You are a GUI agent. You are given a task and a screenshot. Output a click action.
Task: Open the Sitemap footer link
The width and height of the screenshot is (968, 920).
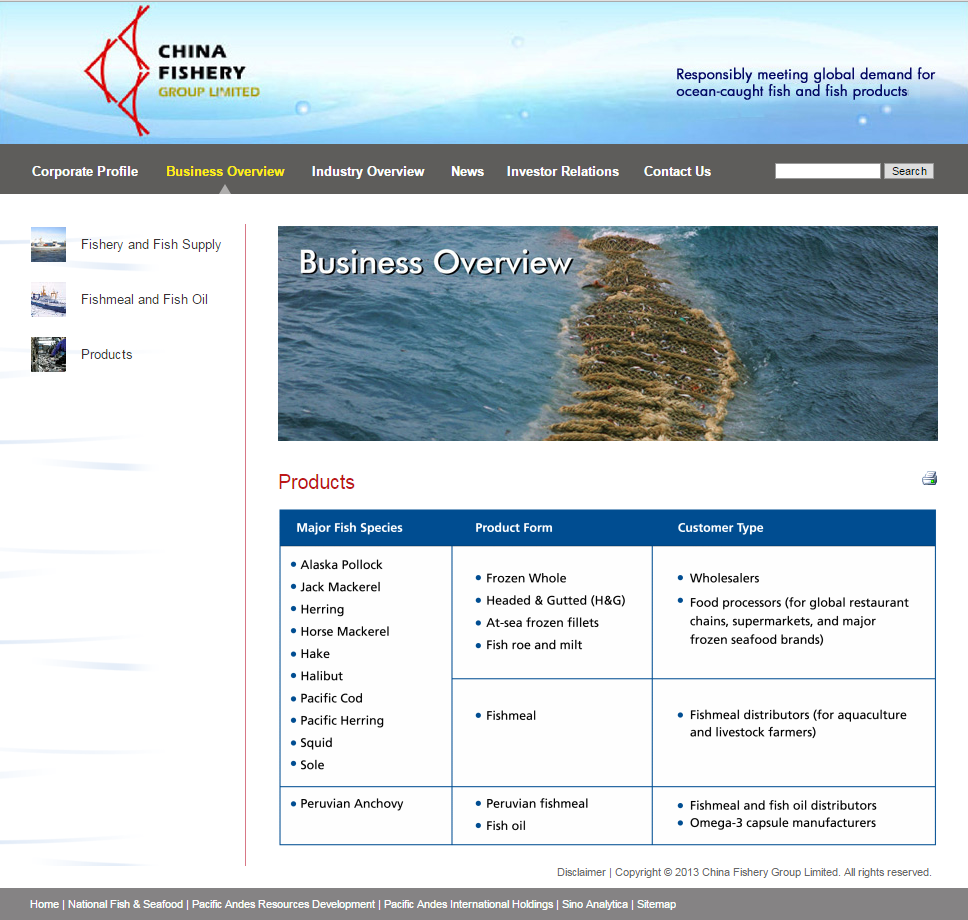(656, 904)
